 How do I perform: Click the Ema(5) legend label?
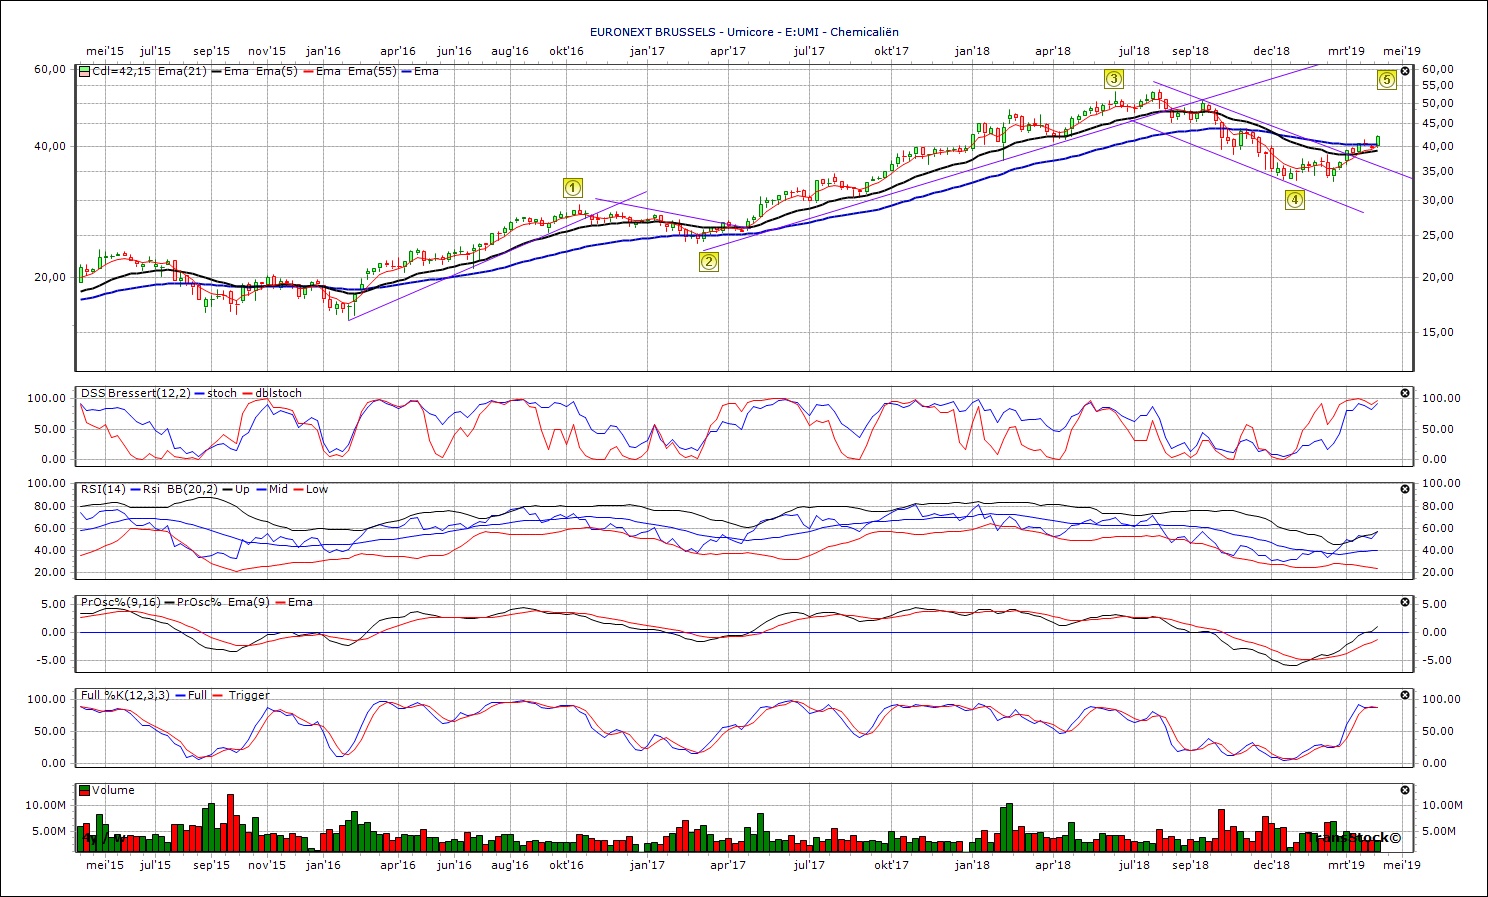[x=277, y=71]
